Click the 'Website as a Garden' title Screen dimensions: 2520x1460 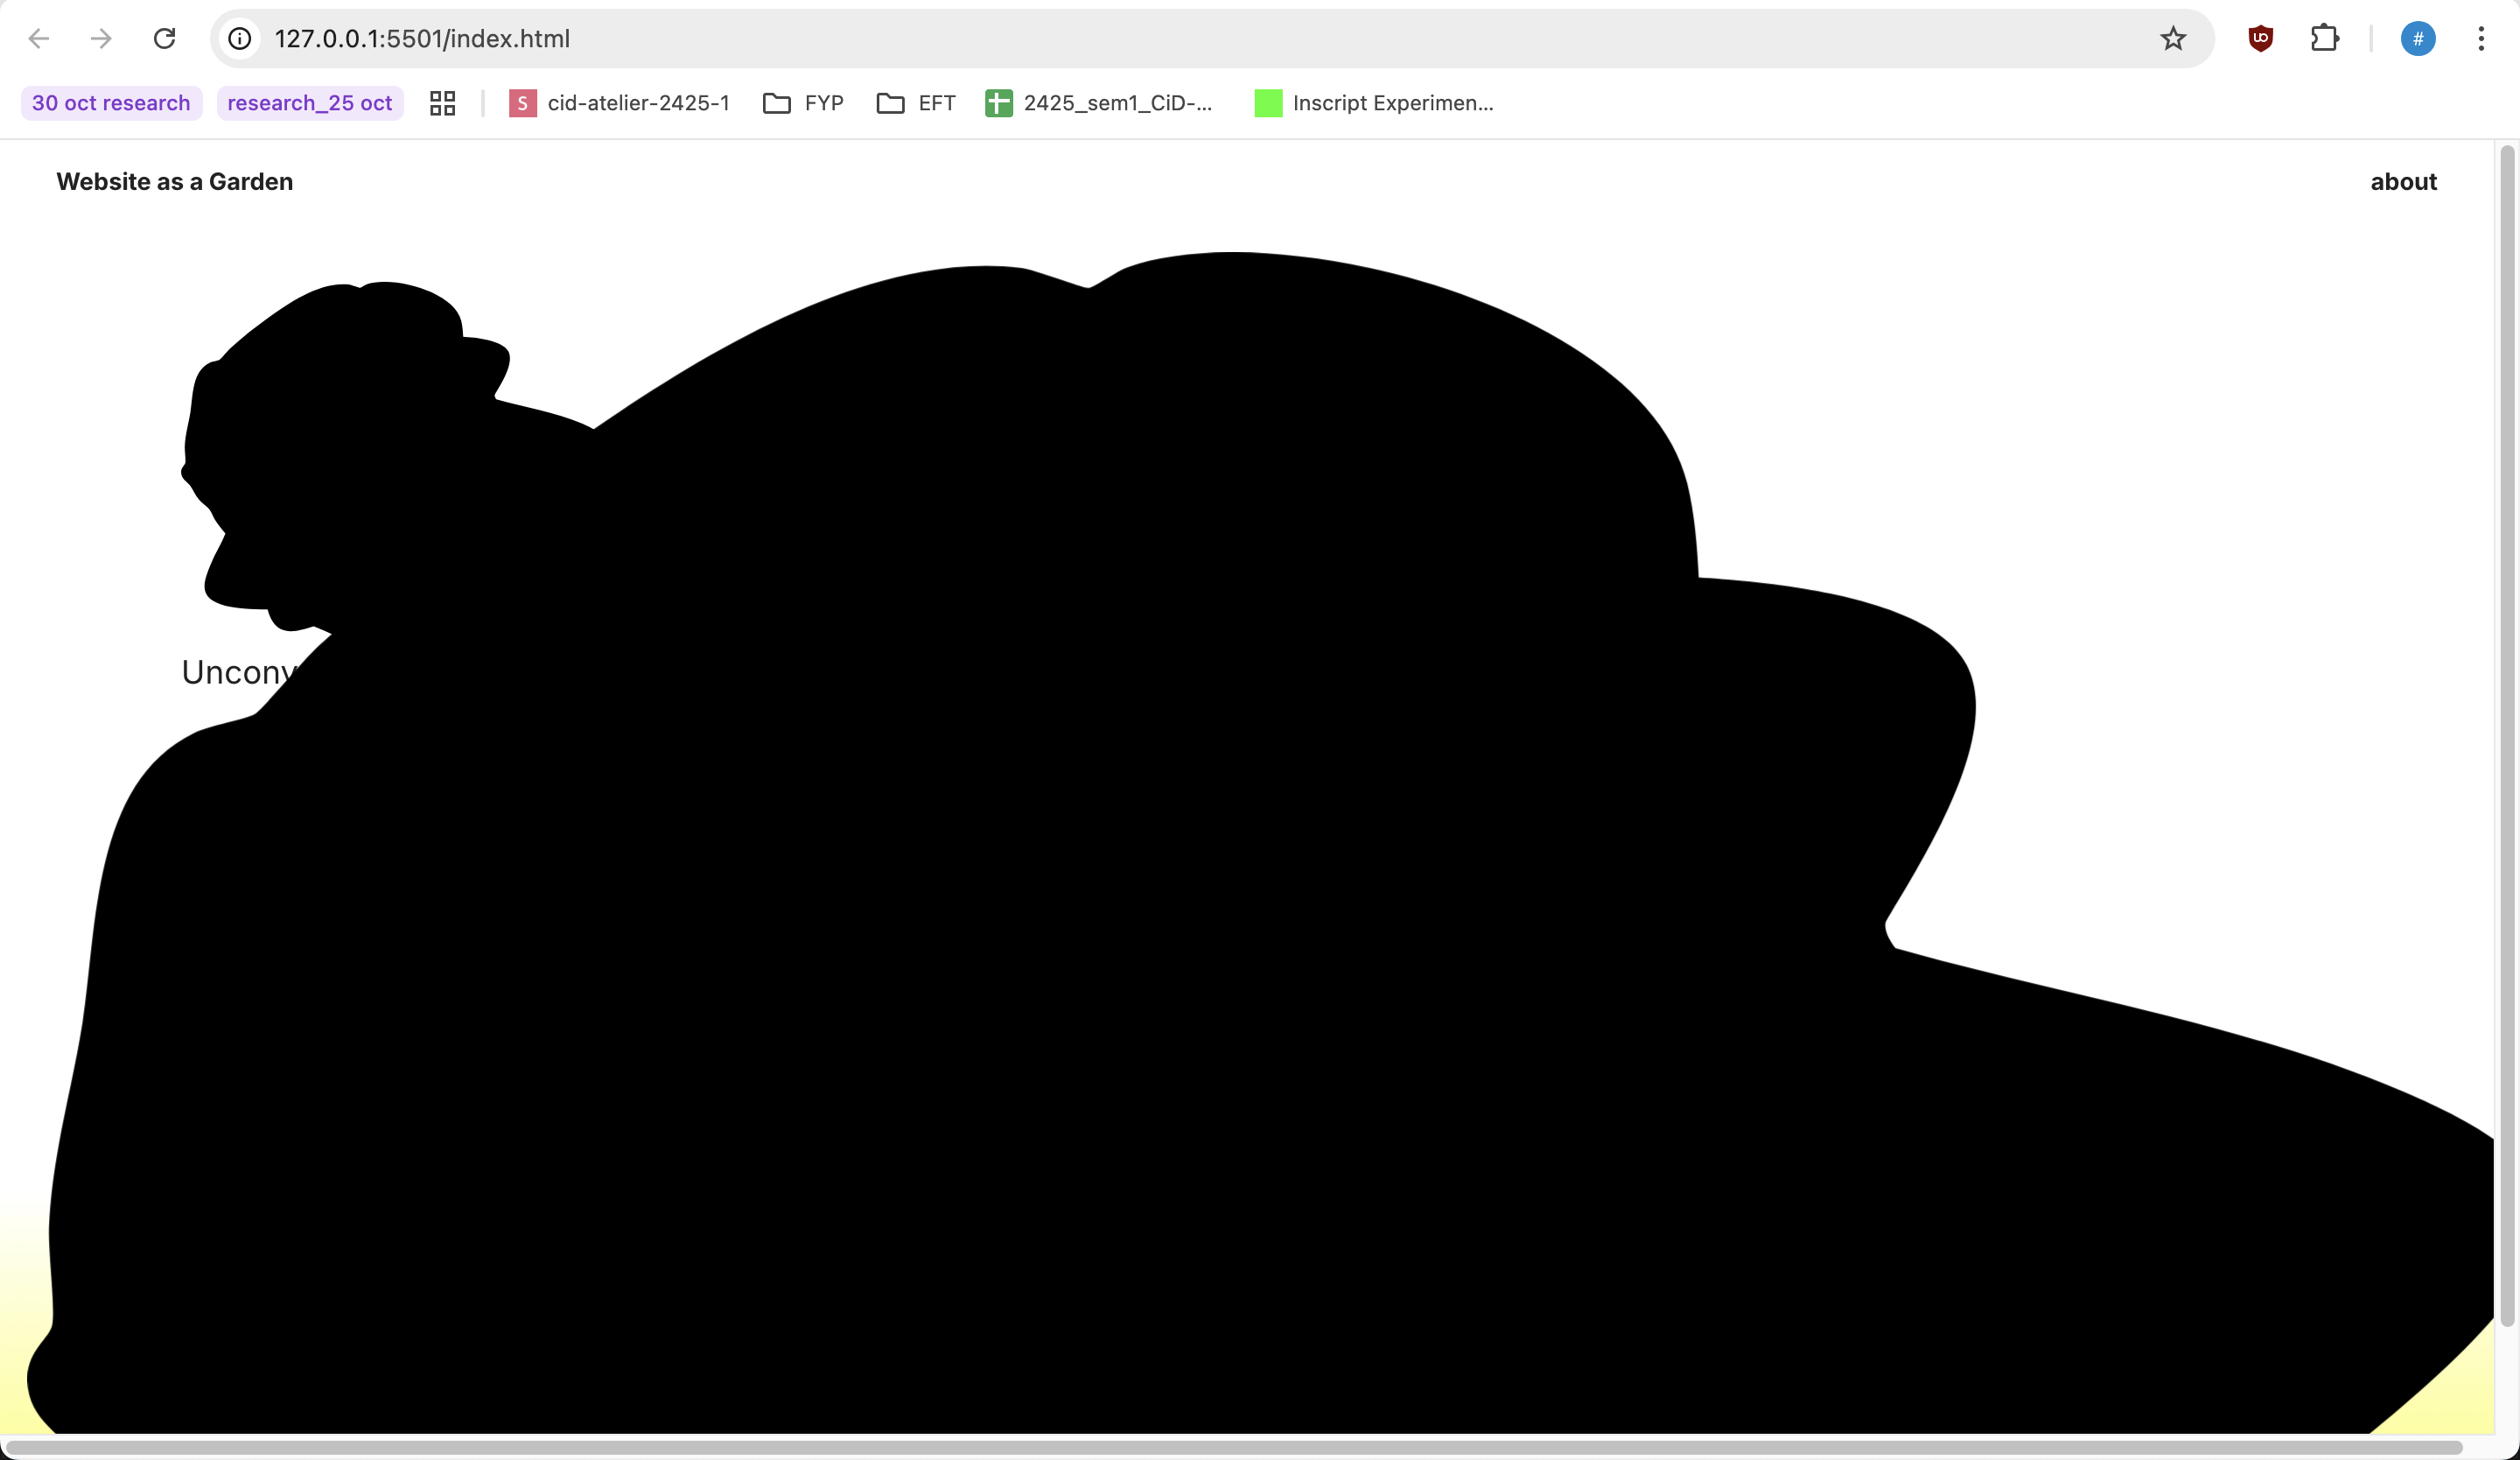pyautogui.click(x=175, y=182)
